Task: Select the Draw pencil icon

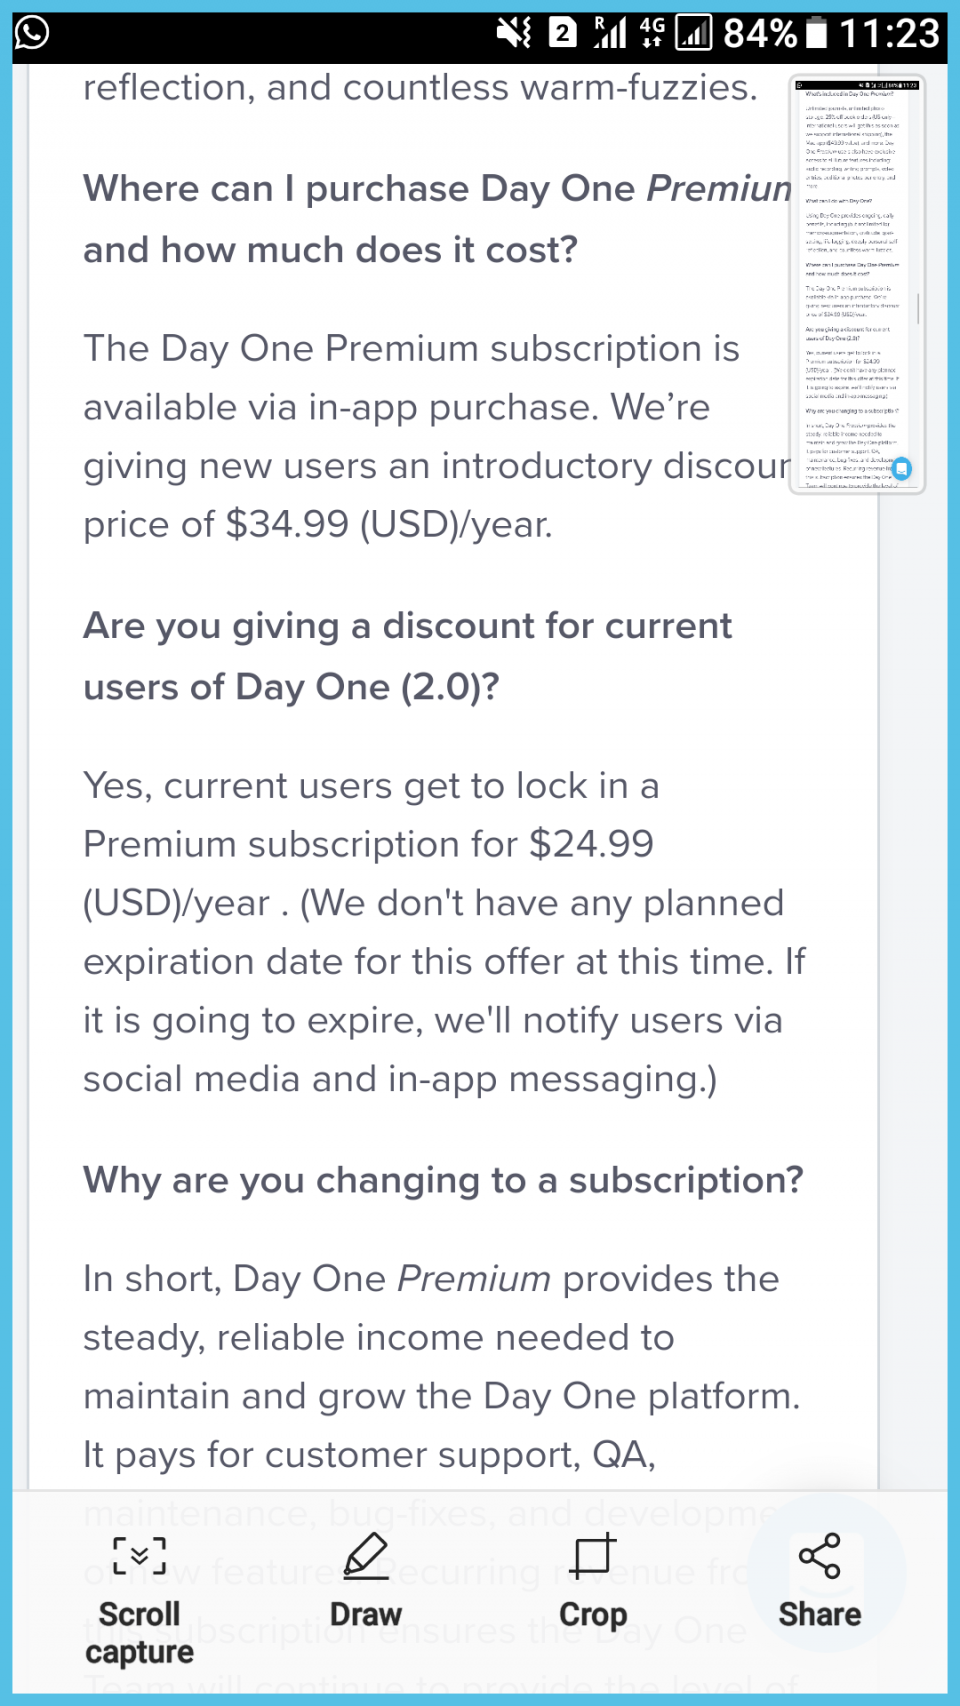Action: (366, 1557)
